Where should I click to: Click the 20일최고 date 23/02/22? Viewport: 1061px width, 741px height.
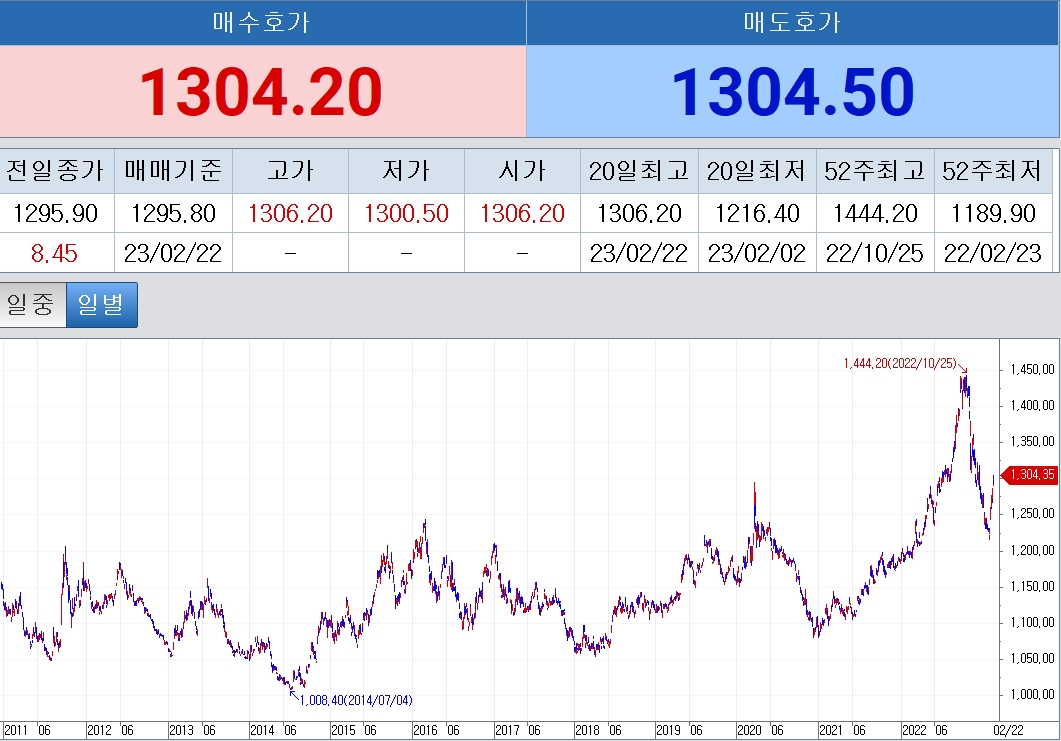(639, 253)
